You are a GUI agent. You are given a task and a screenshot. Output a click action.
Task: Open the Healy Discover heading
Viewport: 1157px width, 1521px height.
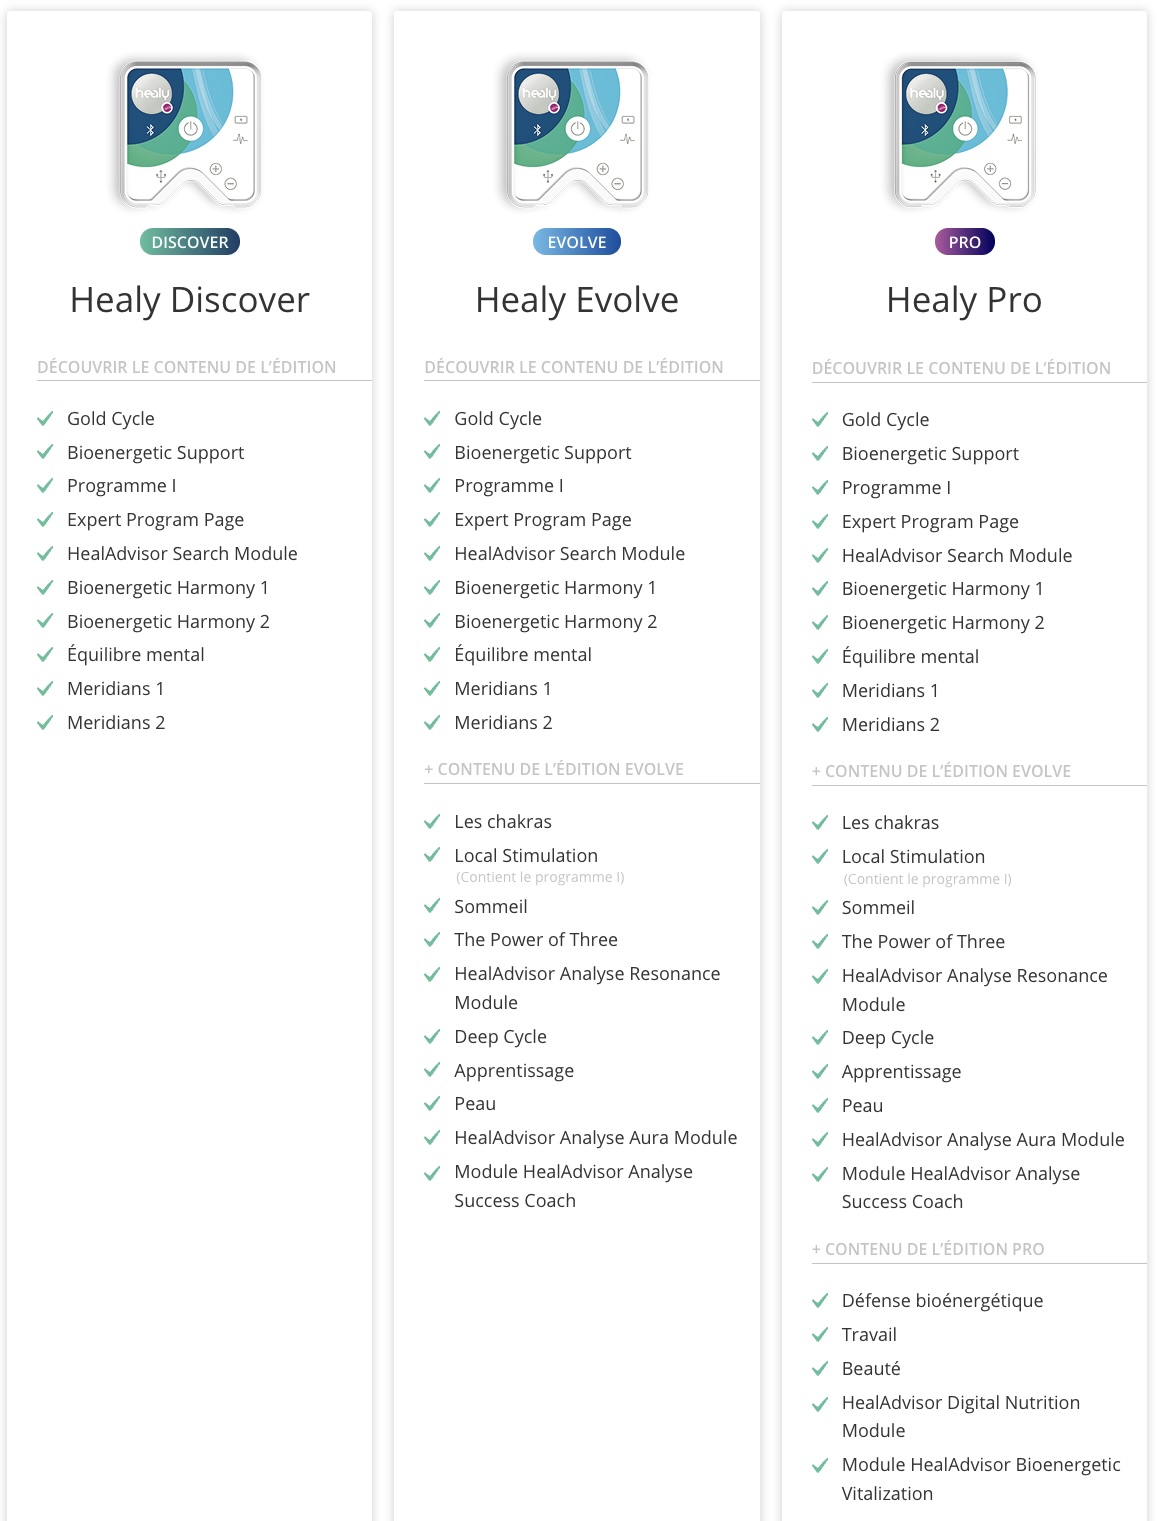[190, 300]
